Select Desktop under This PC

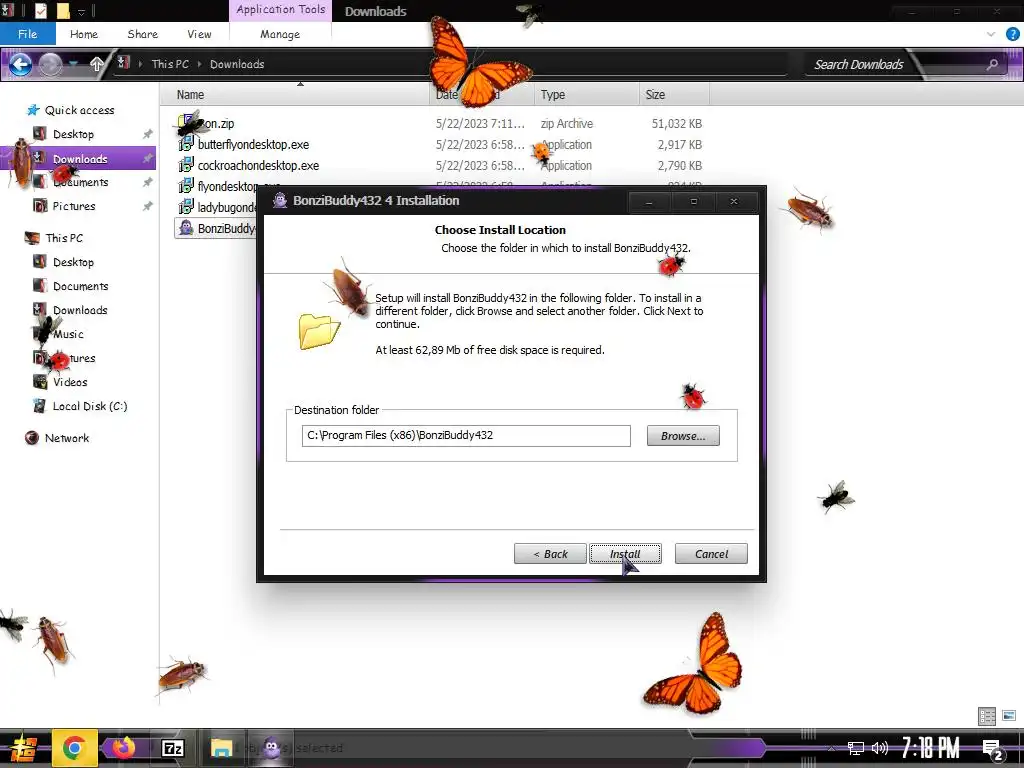(73, 262)
